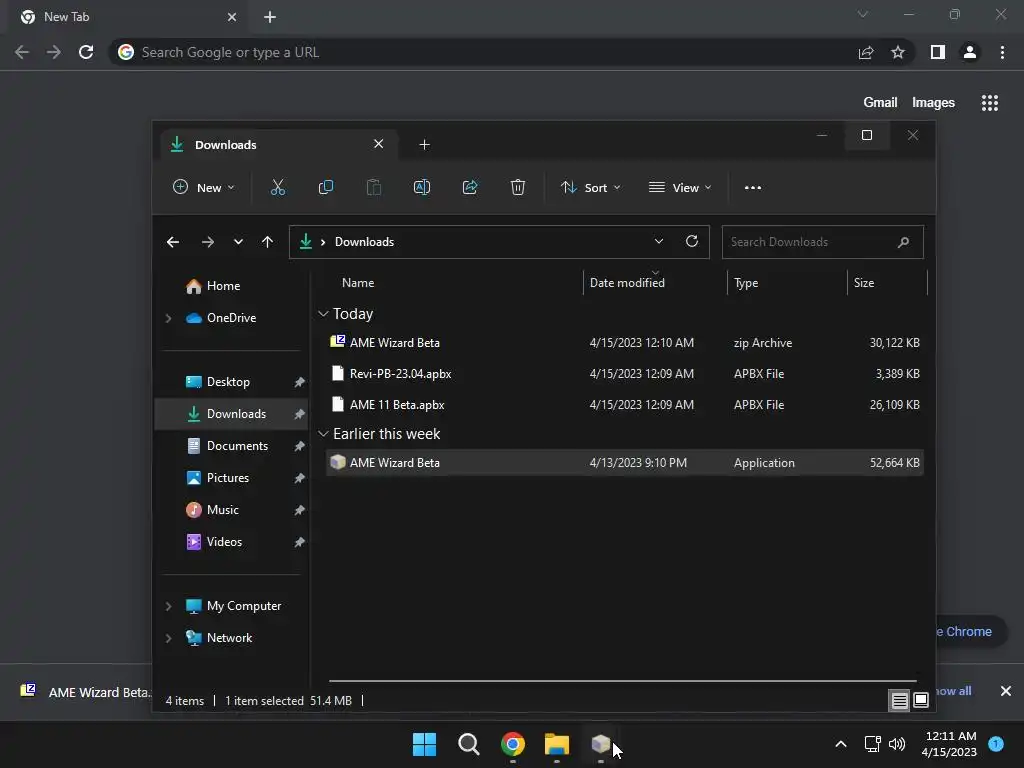Refresh the Downloads folder
1024x768 pixels.
click(x=692, y=242)
